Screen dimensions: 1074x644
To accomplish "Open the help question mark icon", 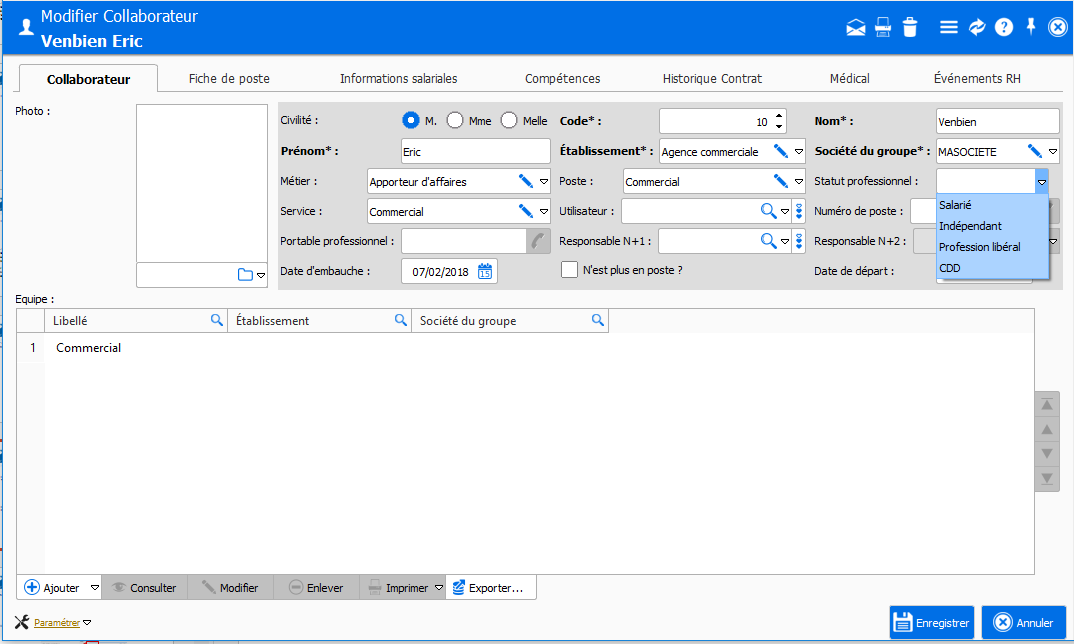I will (x=1004, y=28).
